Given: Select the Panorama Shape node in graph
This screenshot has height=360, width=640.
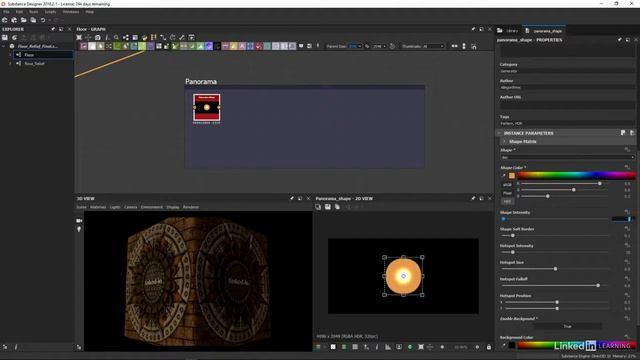Looking at the screenshot, I should [207, 107].
